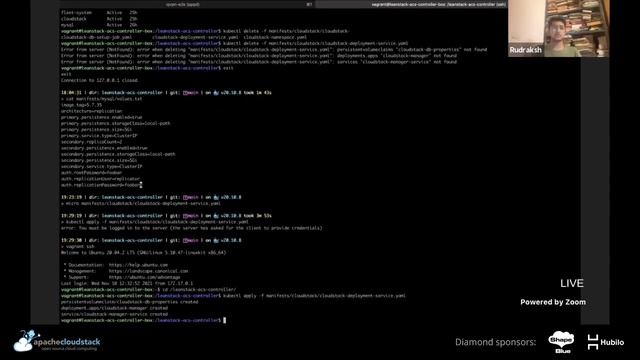This screenshot has height=360, width=640.
Task: Click the 19:29:30 prompt status line
Action: [151, 240]
